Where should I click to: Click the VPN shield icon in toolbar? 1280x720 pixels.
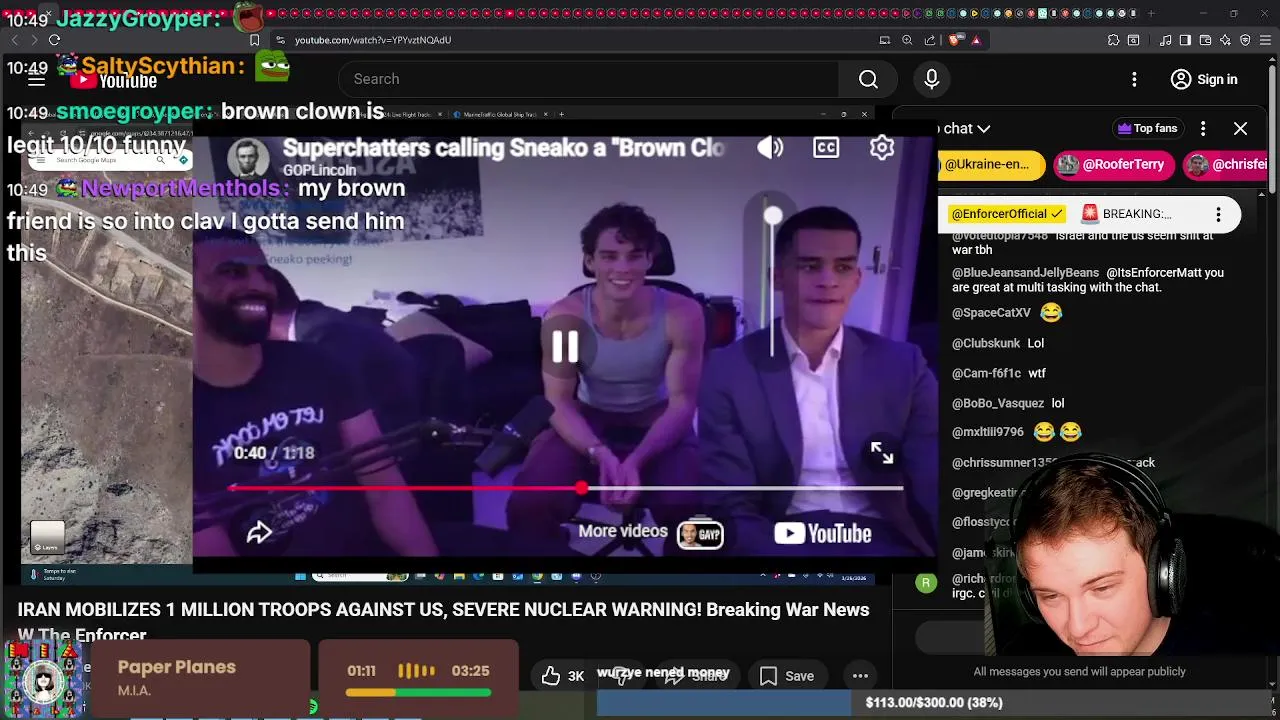(1245, 40)
